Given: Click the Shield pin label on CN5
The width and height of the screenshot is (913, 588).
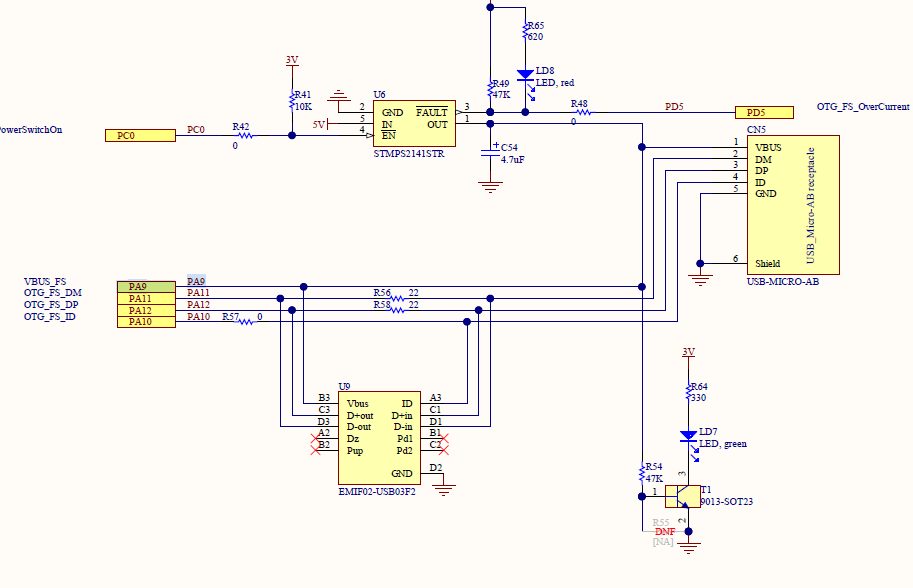Looking at the screenshot, I should [x=767, y=263].
